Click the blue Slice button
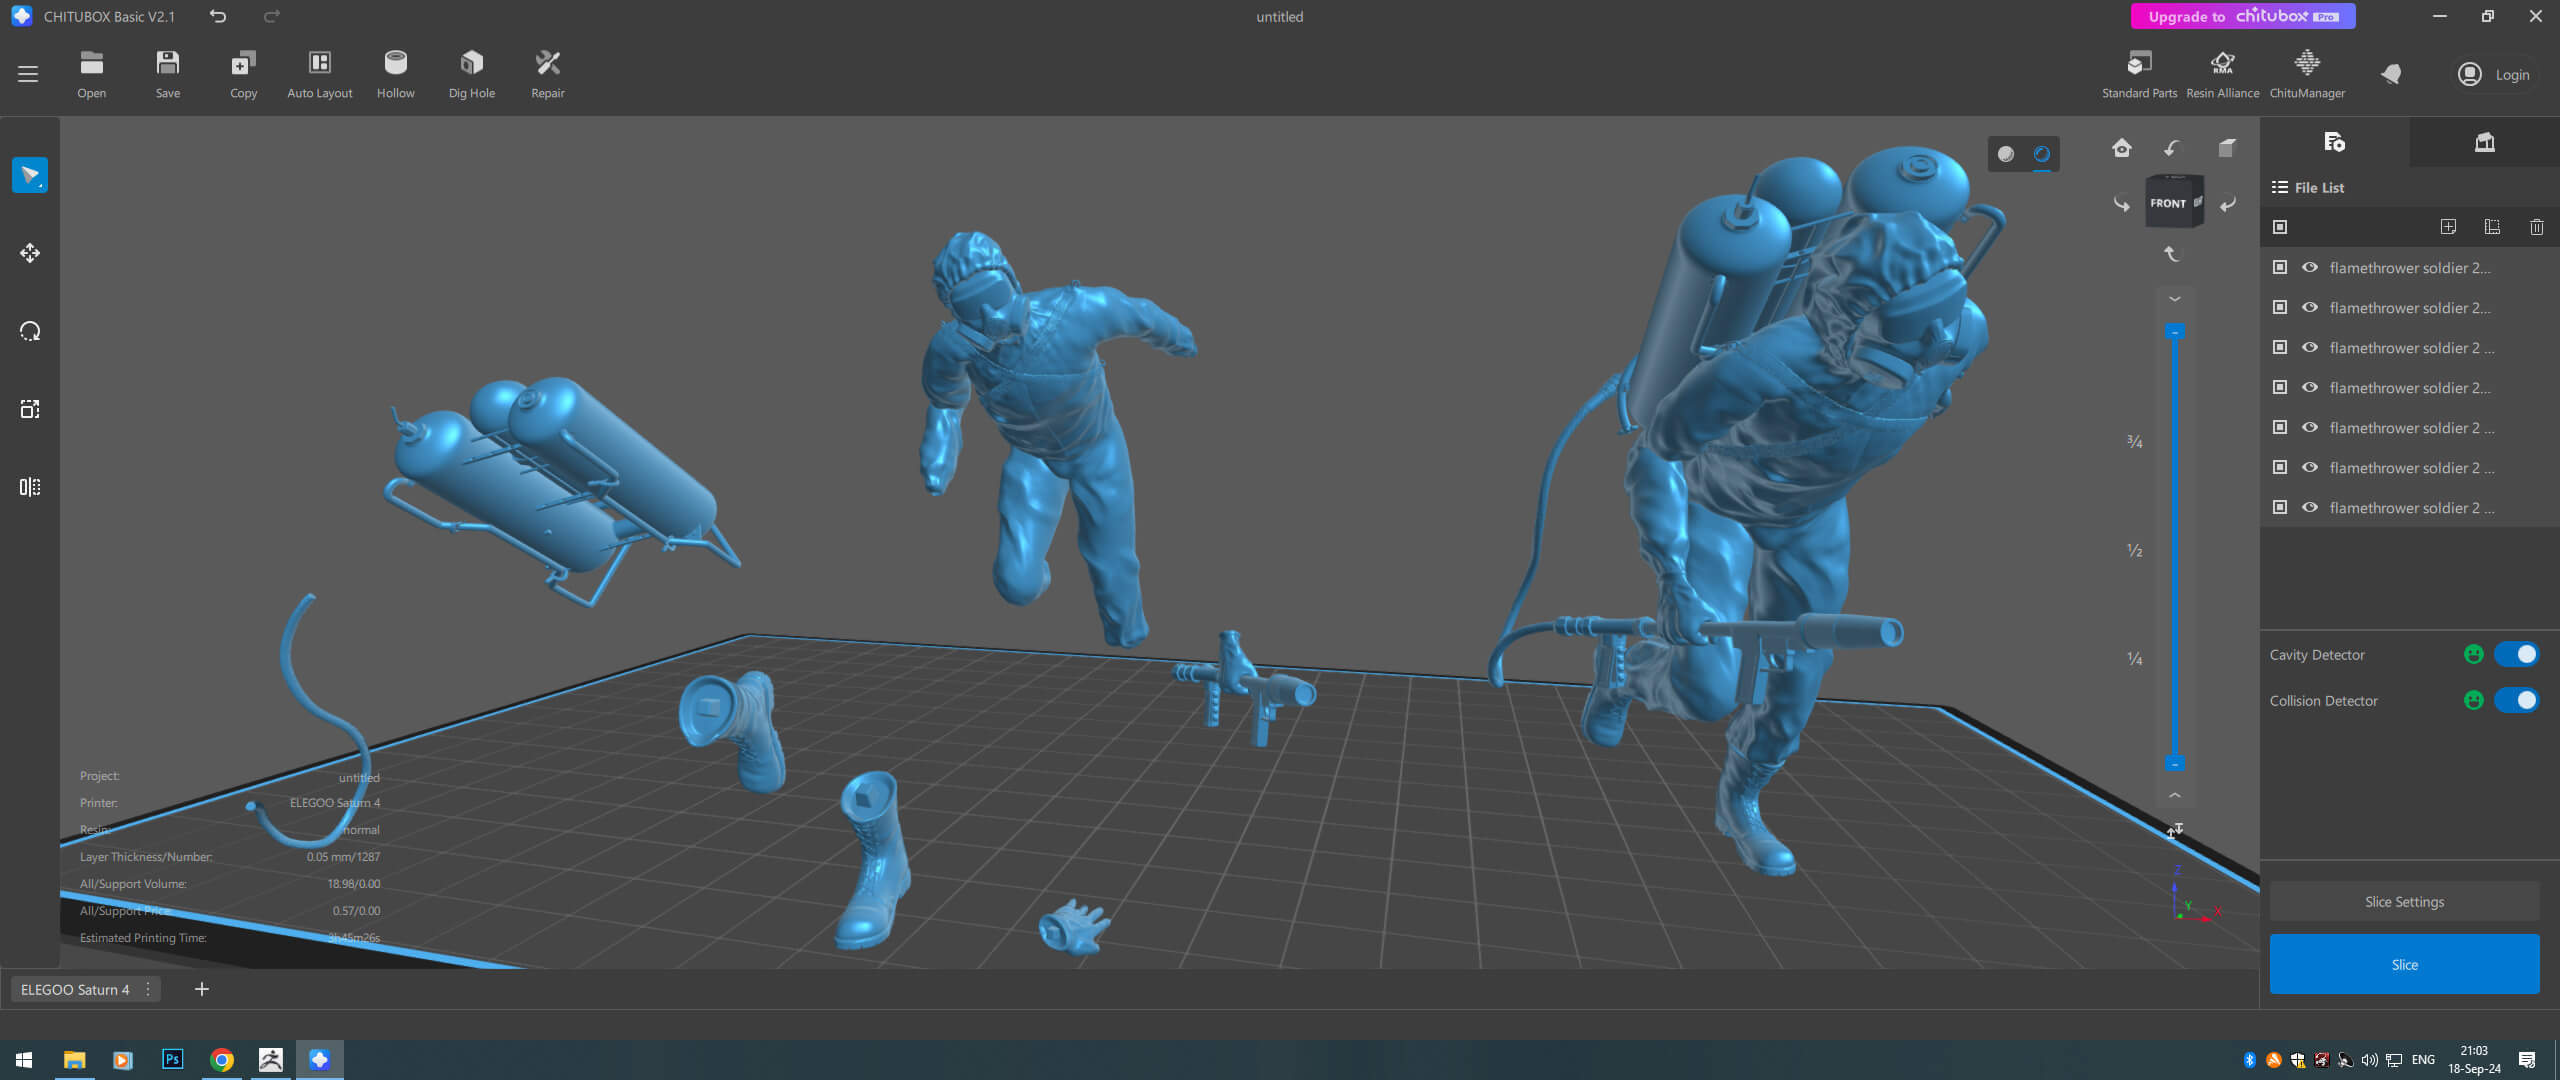Screen dimensions: 2560x1080 click(2404, 965)
